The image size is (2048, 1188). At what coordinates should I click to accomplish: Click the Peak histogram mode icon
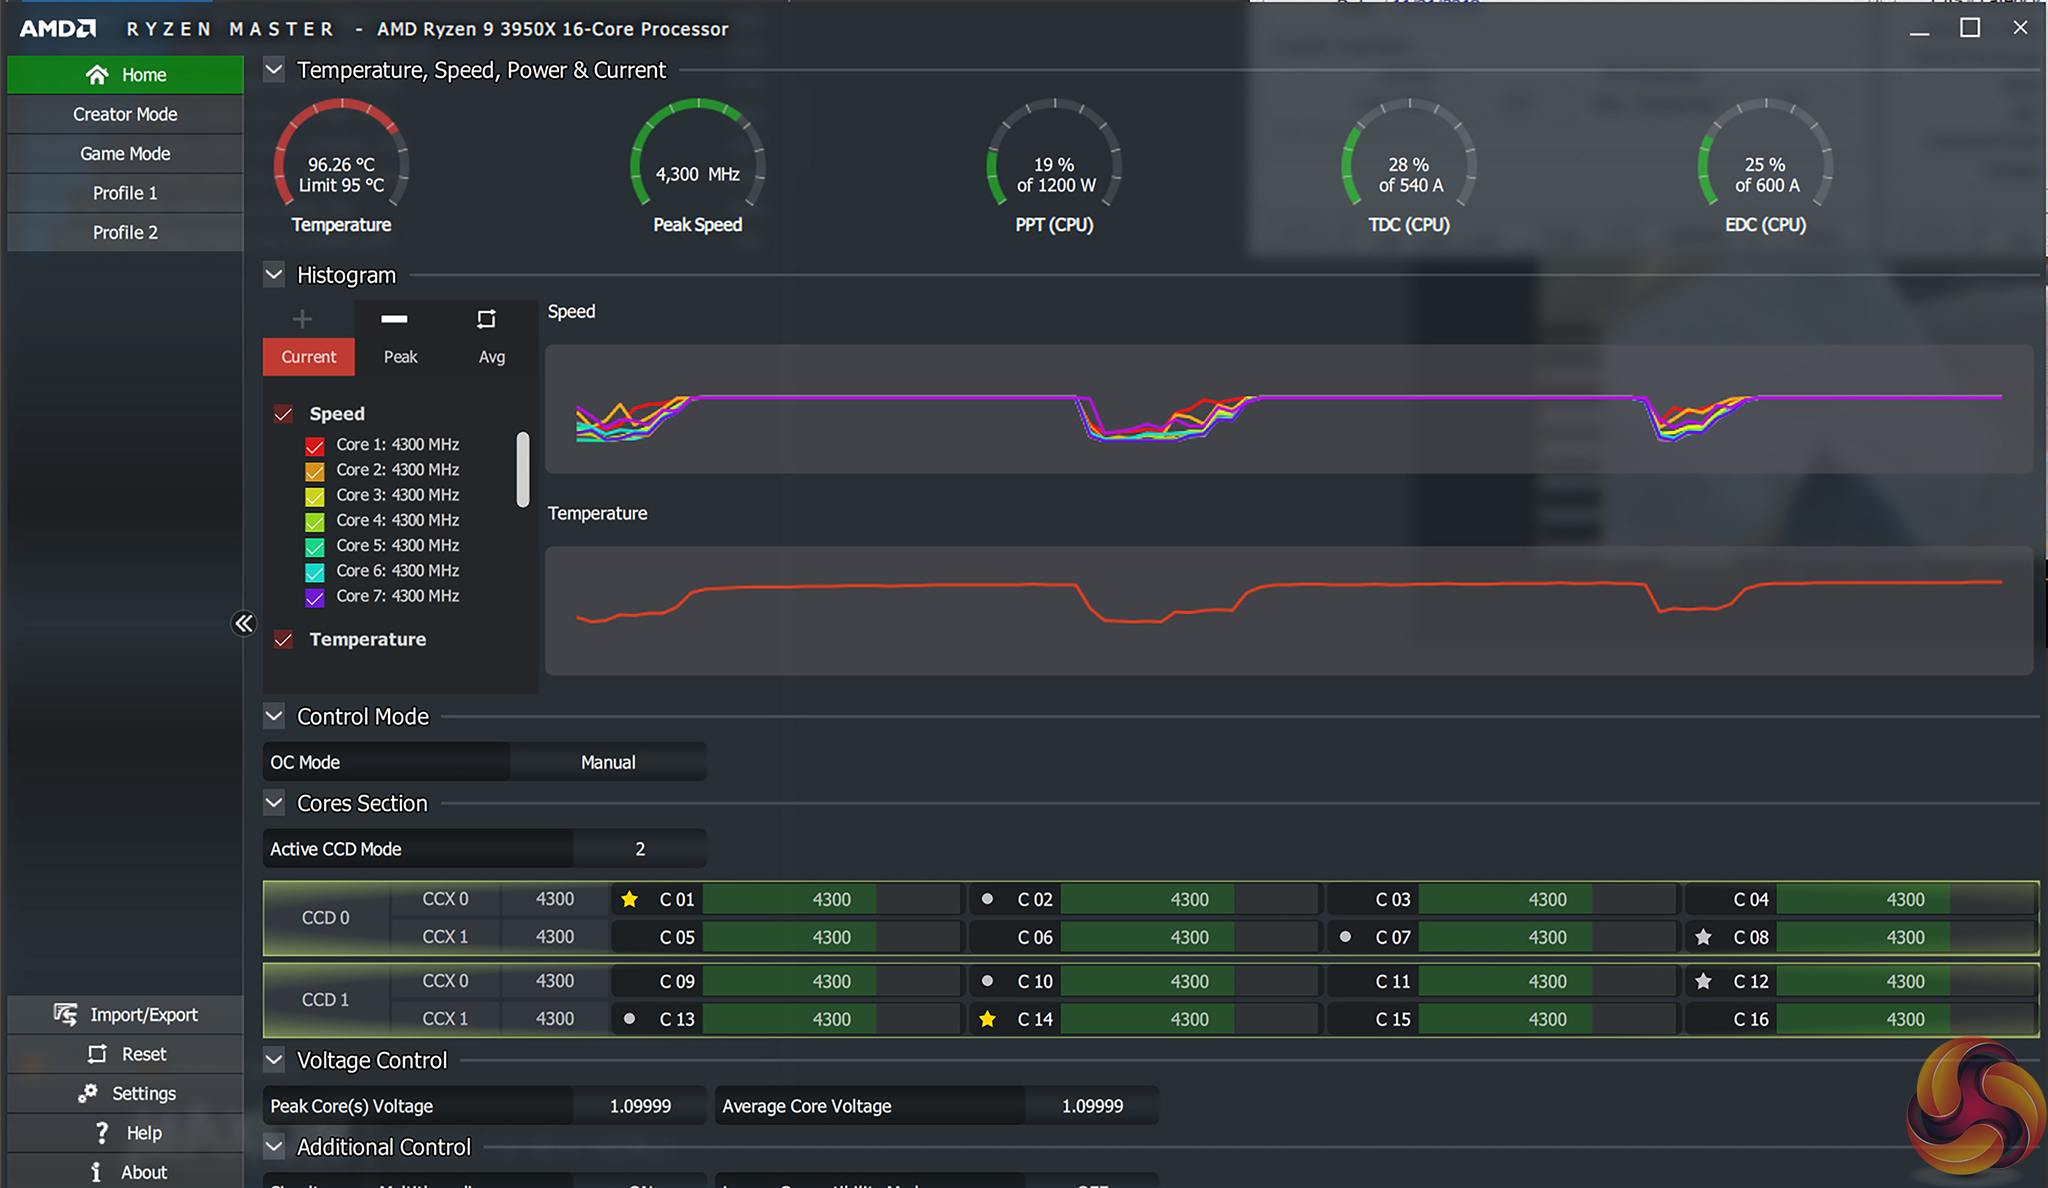(x=395, y=320)
